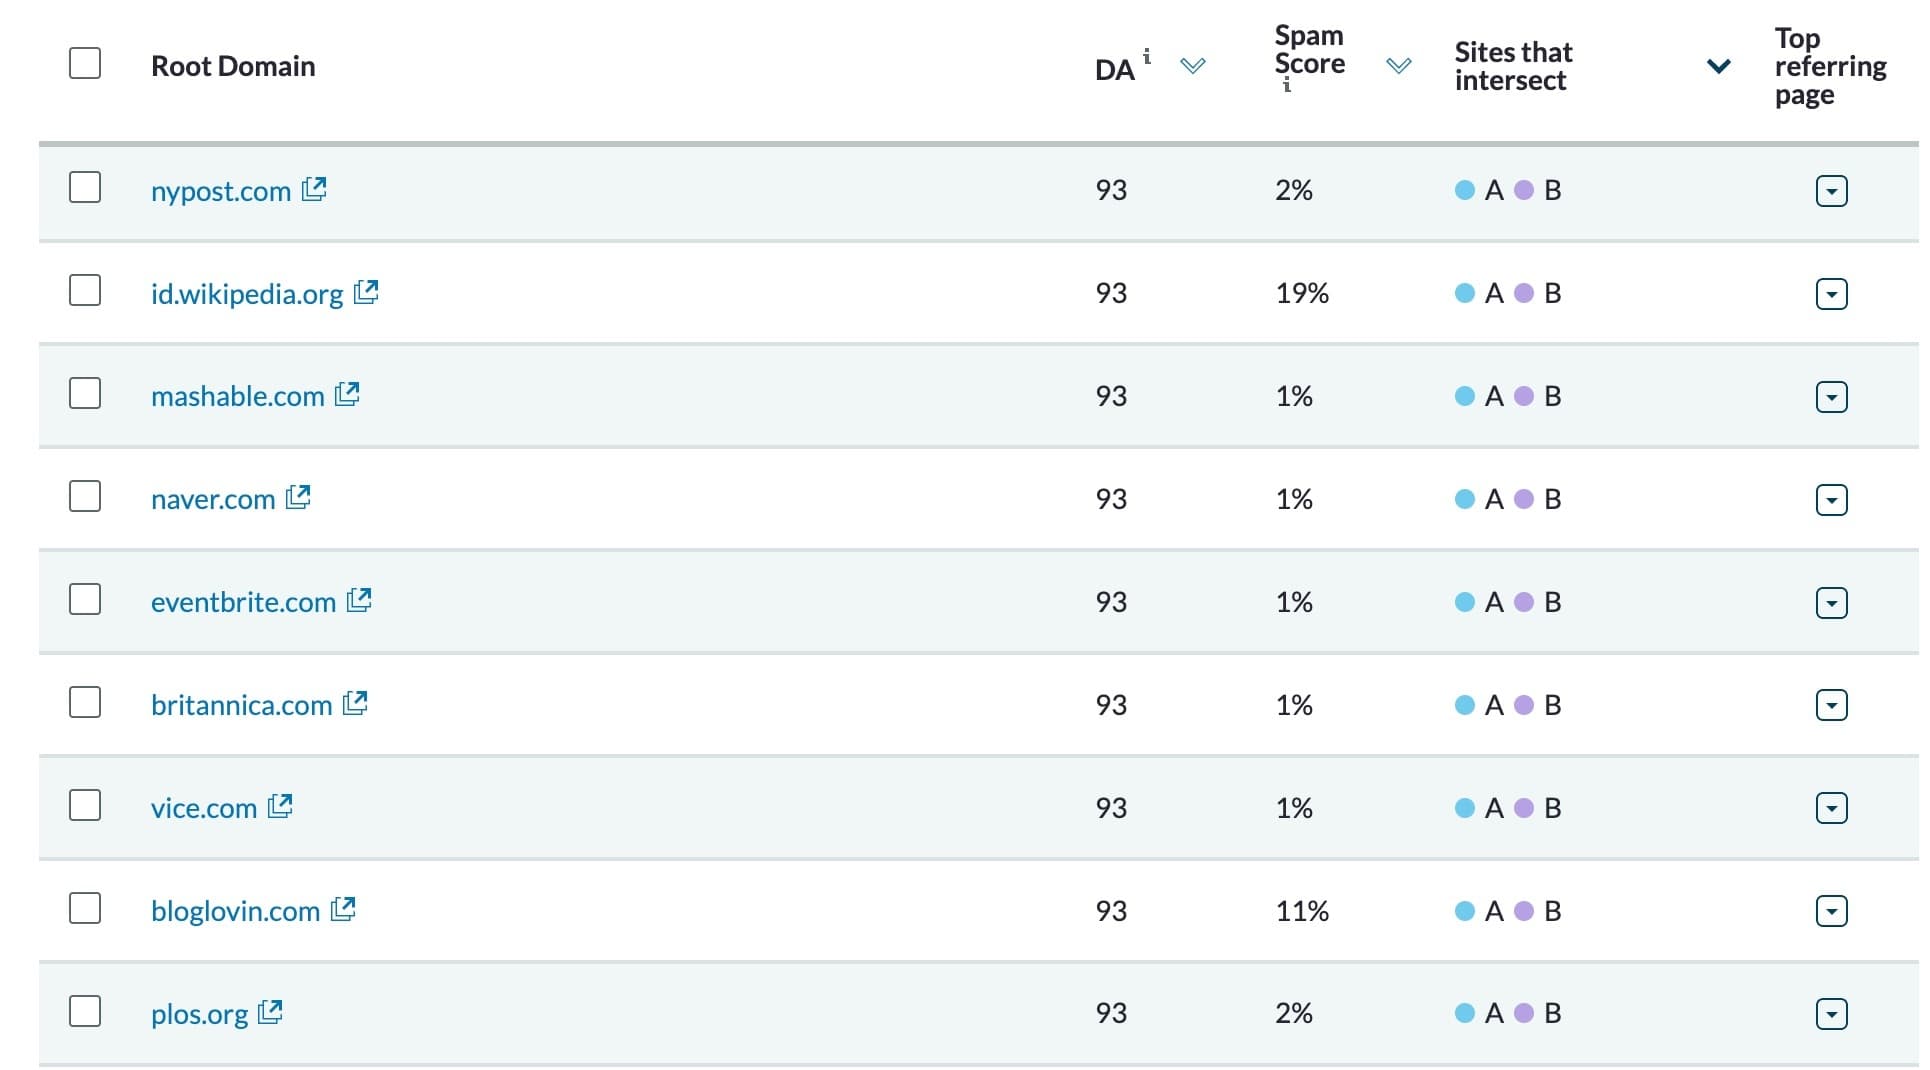This screenshot has width=1930, height=1070.
Task: Open nypost.com in a new tab via external link icon
Action: click(315, 189)
